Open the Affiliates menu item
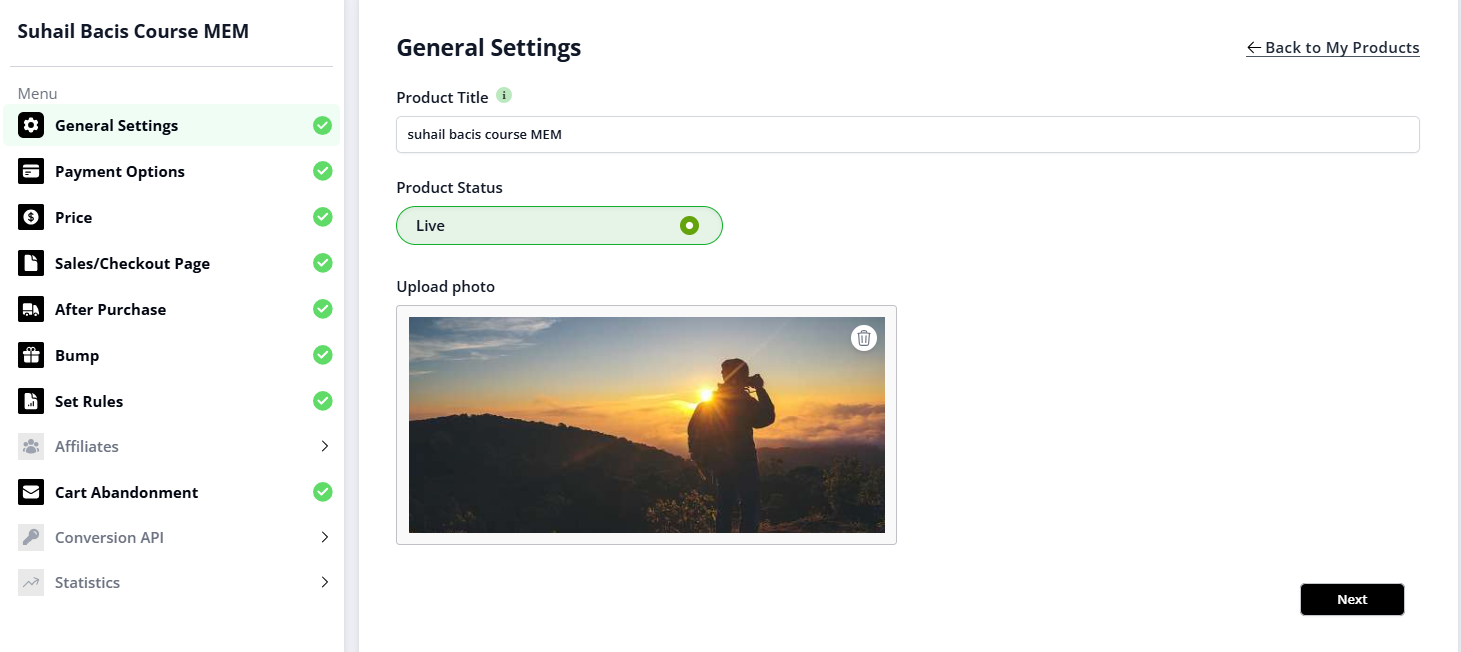 (171, 446)
